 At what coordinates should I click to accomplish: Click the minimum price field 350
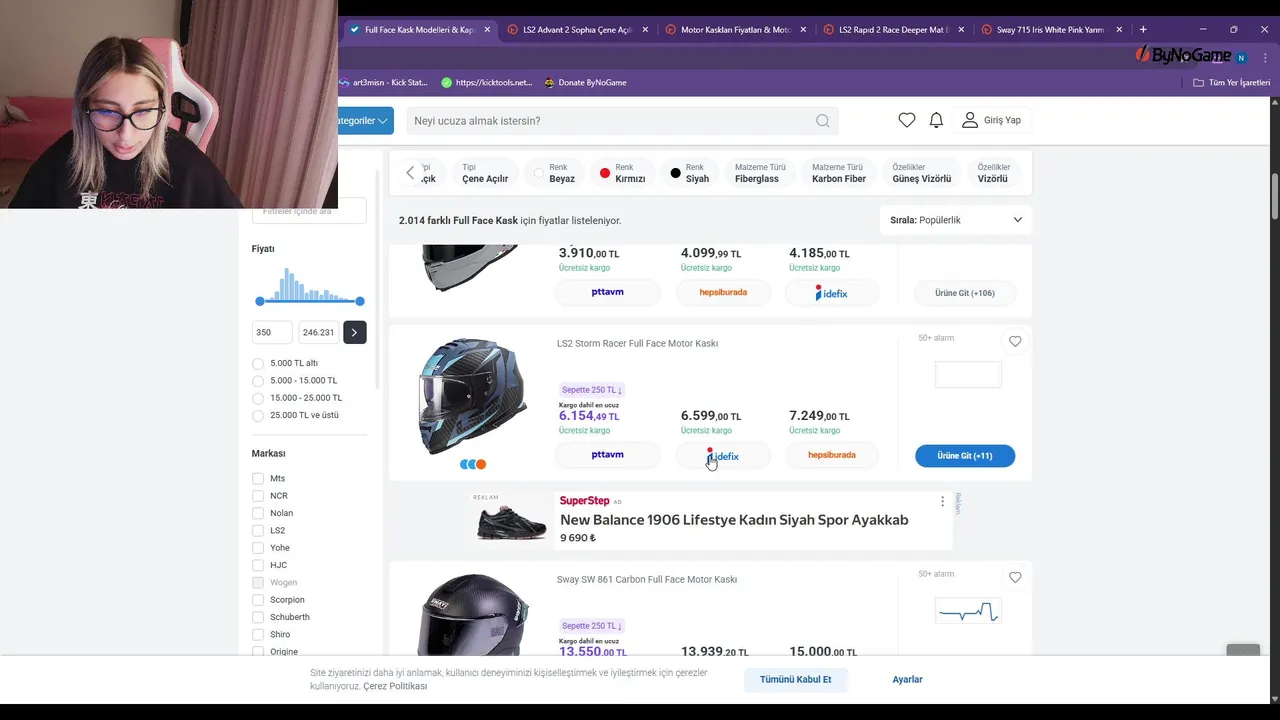tap(272, 332)
